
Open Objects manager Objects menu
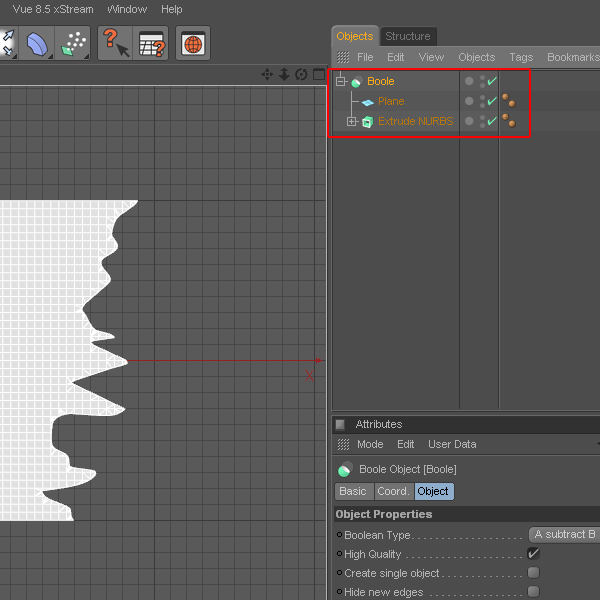pos(477,57)
